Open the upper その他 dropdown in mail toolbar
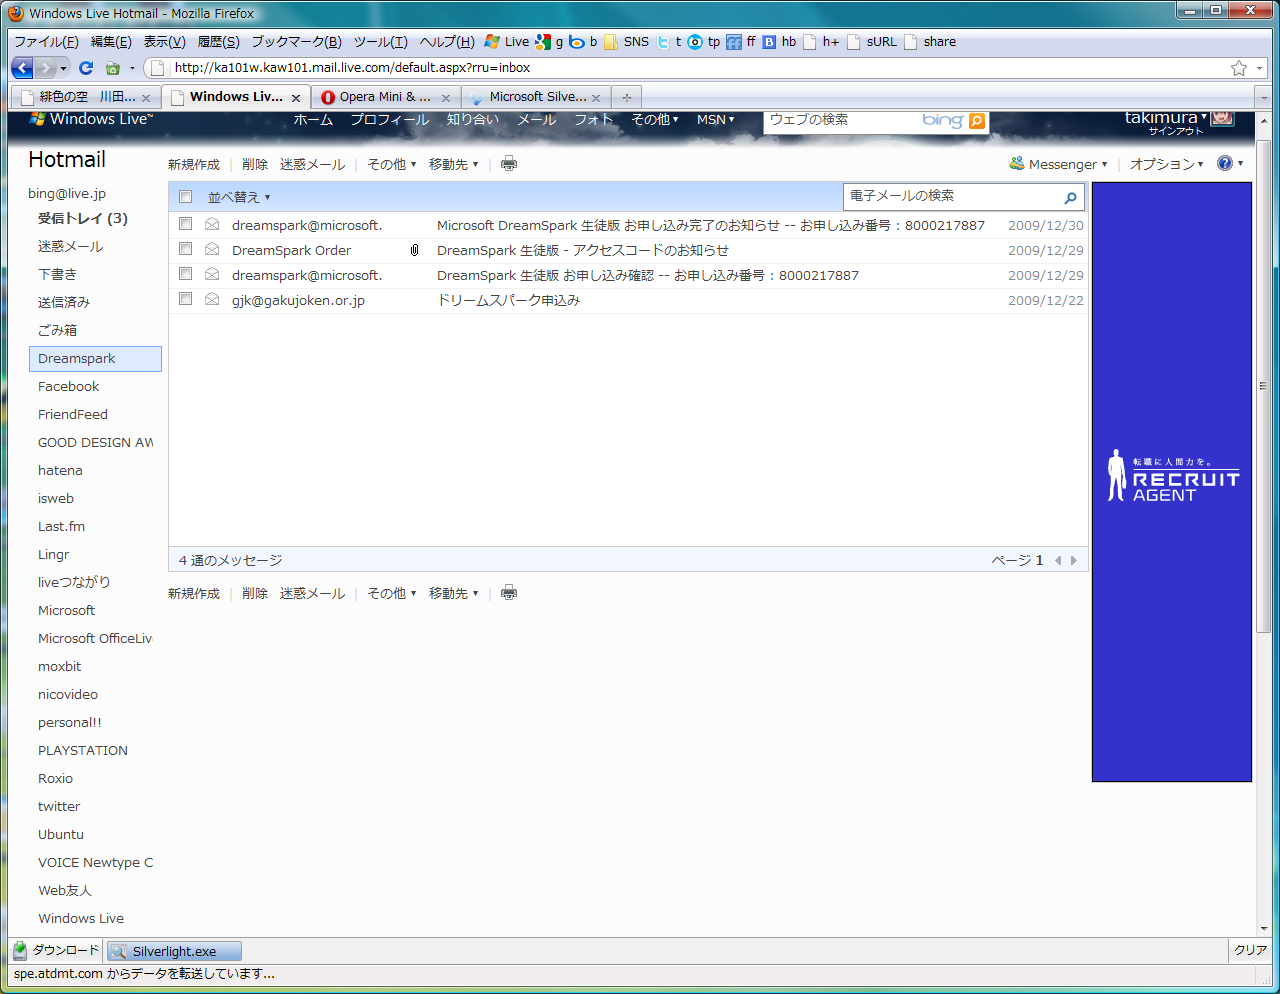The width and height of the screenshot is (1280, 994). tap(391, 164)
